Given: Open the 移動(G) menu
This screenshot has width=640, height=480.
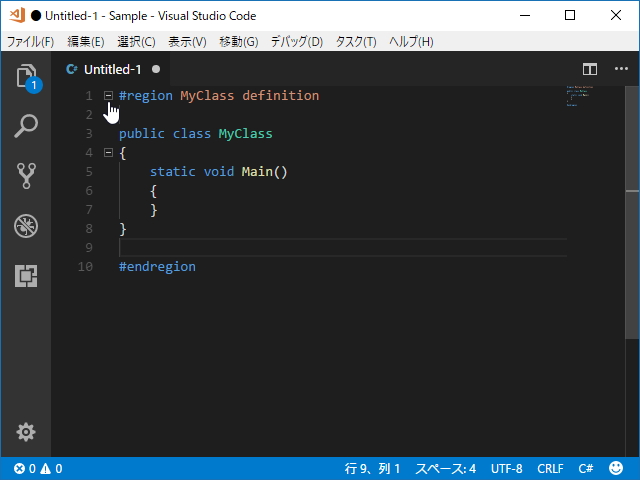Looking at the screenshot, I should coord(239,41).
